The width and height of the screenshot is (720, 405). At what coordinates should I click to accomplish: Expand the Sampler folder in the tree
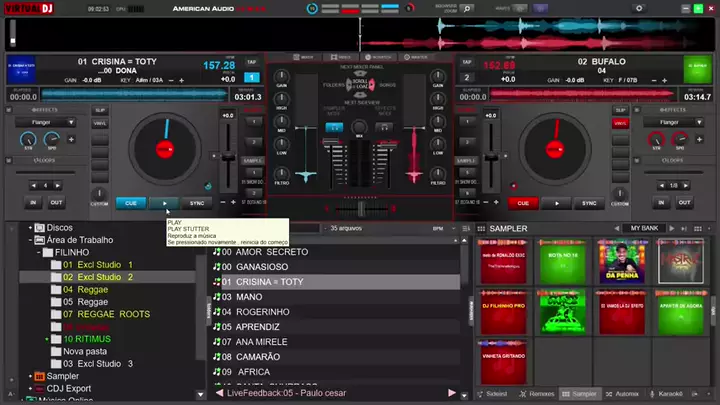30,376
